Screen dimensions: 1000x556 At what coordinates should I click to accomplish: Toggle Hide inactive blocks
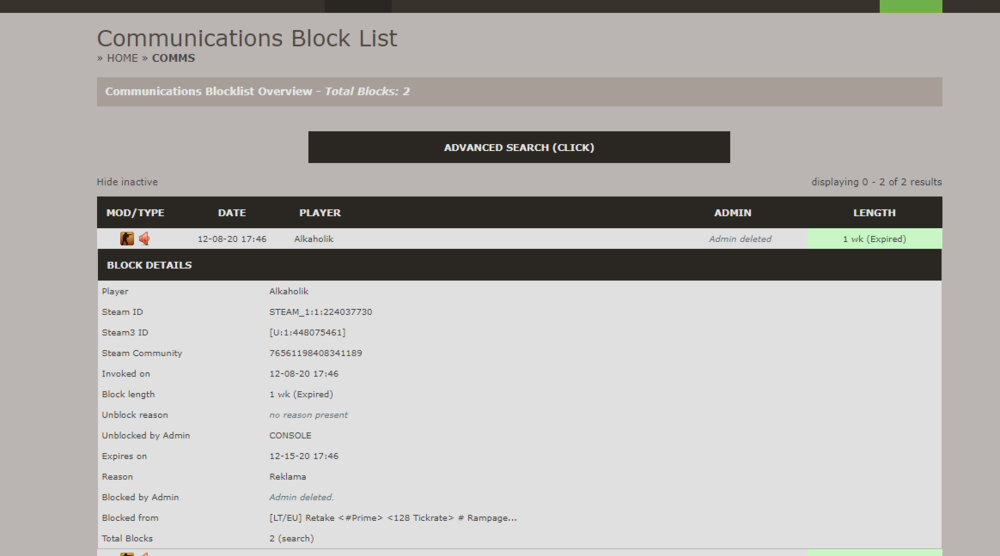pos(127,182)
